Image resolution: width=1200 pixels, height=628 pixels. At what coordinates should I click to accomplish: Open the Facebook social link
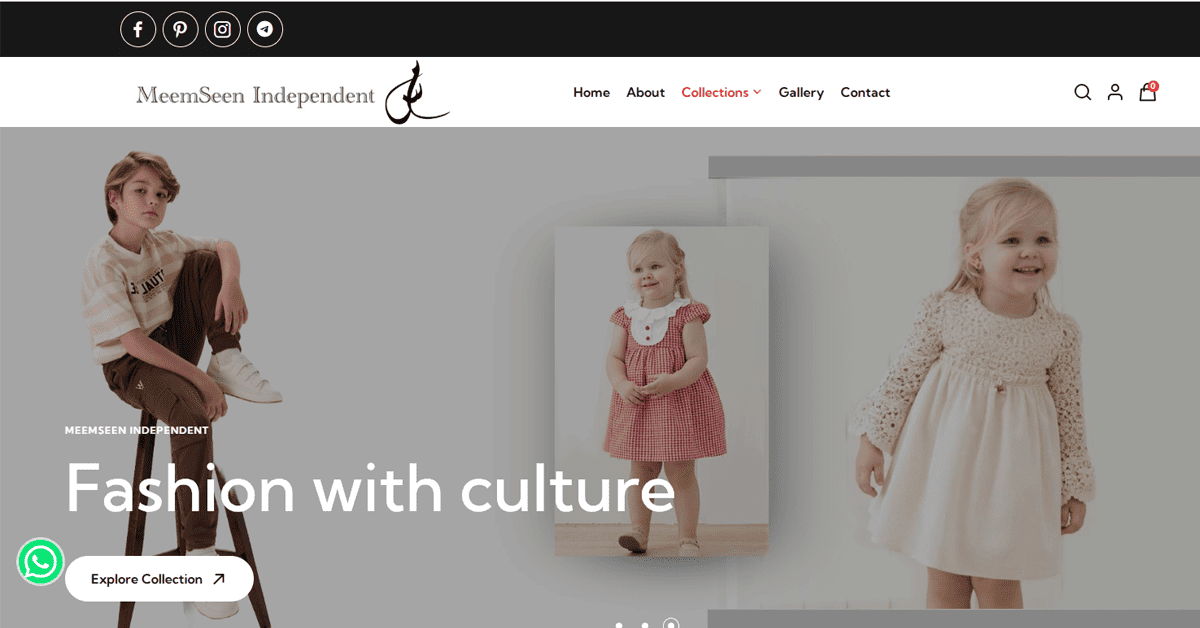click(x=138, y=29)
